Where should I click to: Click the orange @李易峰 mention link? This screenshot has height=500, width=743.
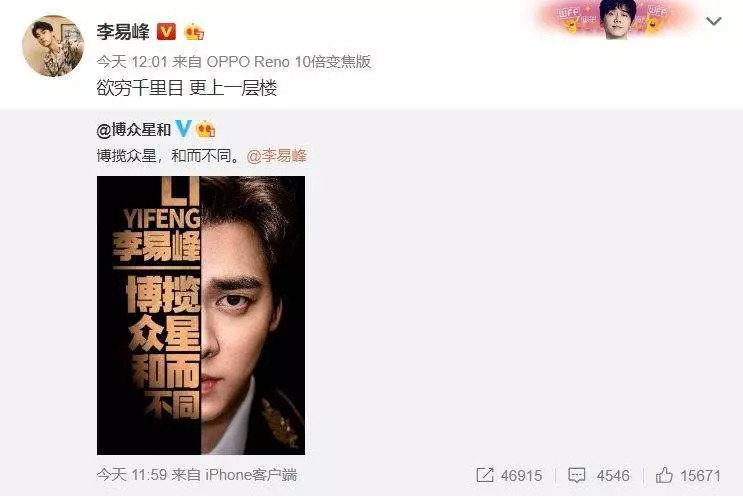[x=277, y=155]
